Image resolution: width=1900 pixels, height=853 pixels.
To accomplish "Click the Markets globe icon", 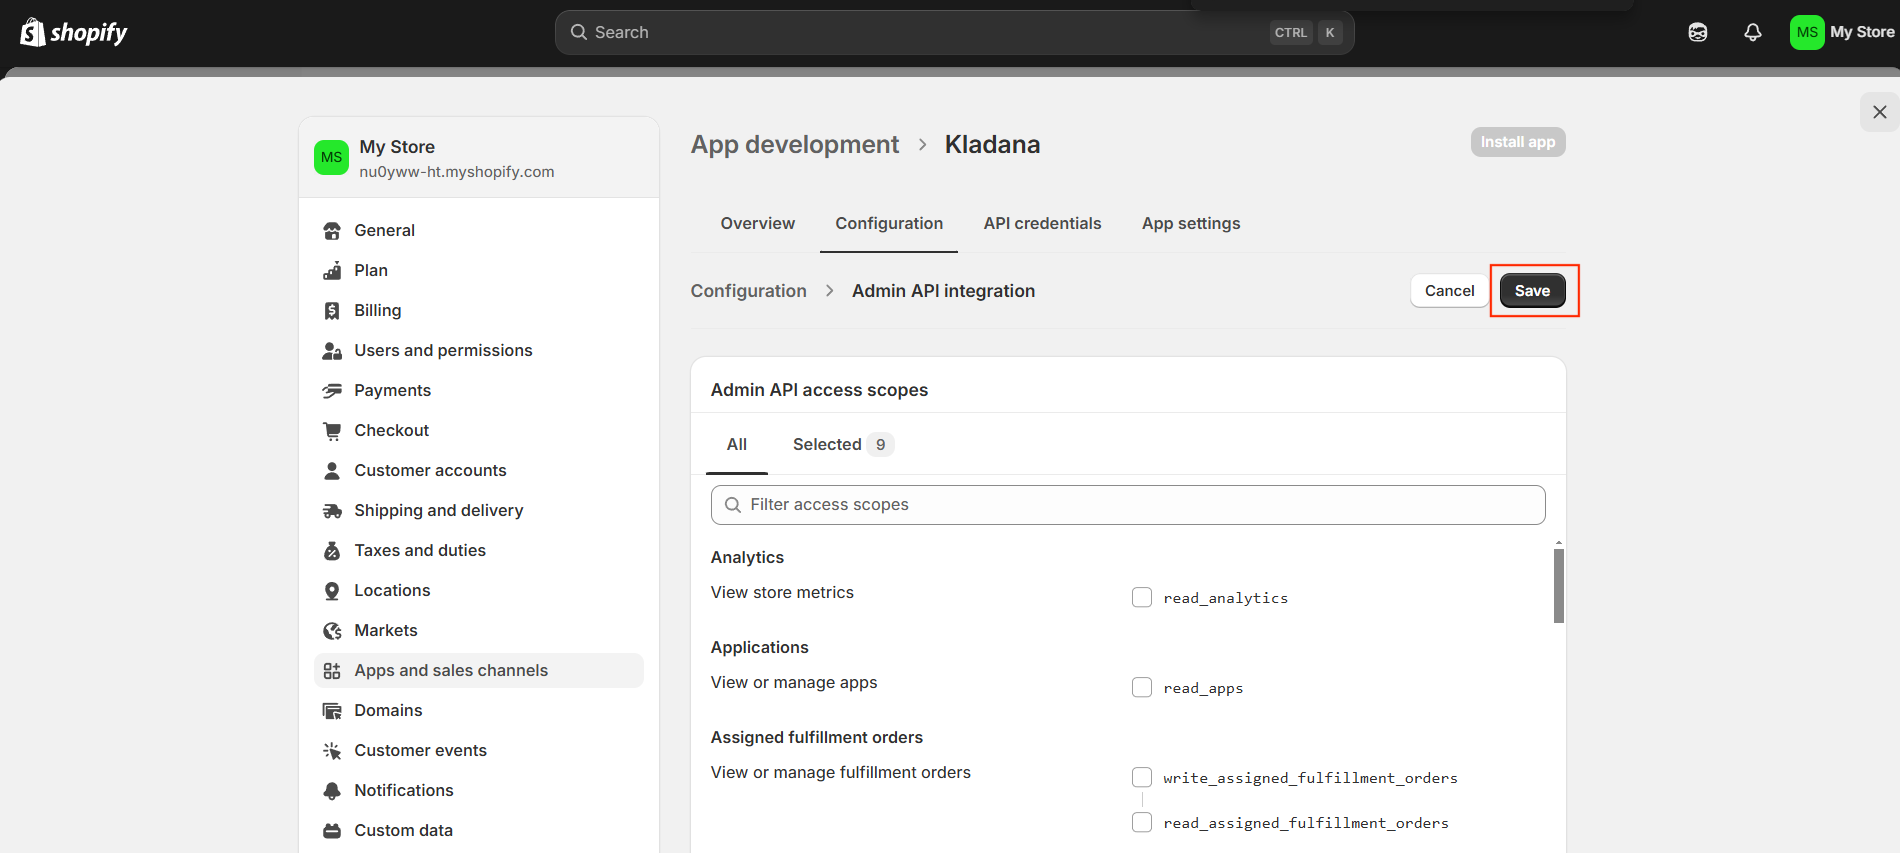I will [332, 631].
